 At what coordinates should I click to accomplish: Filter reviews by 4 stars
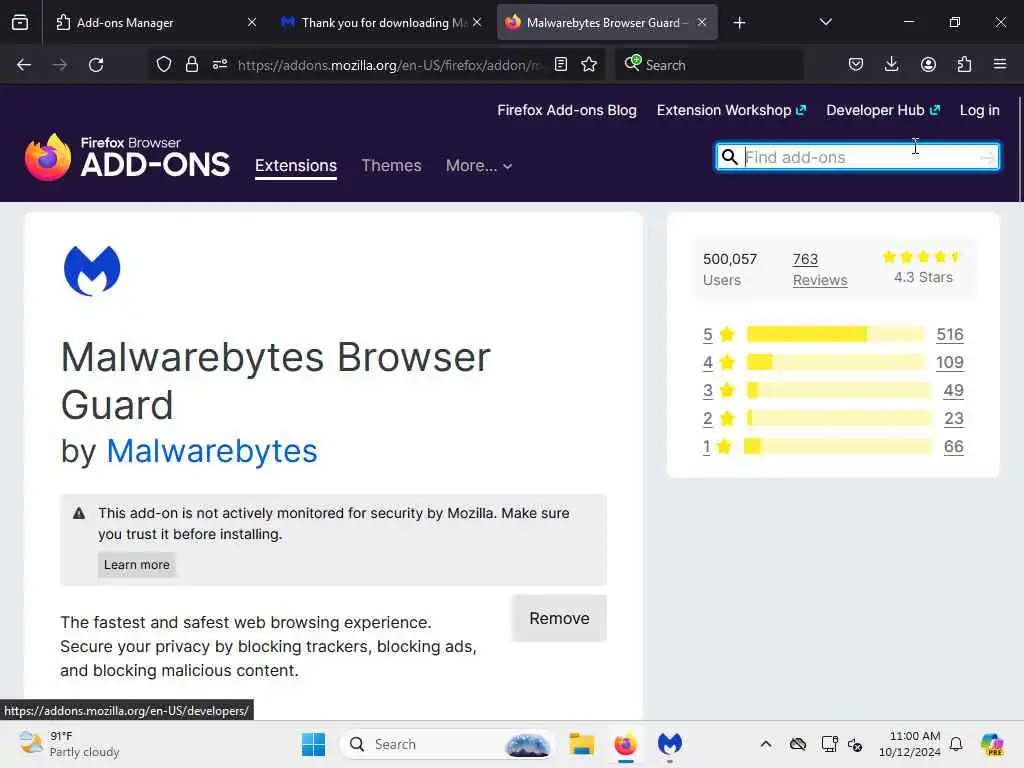[x=719, y=362]
